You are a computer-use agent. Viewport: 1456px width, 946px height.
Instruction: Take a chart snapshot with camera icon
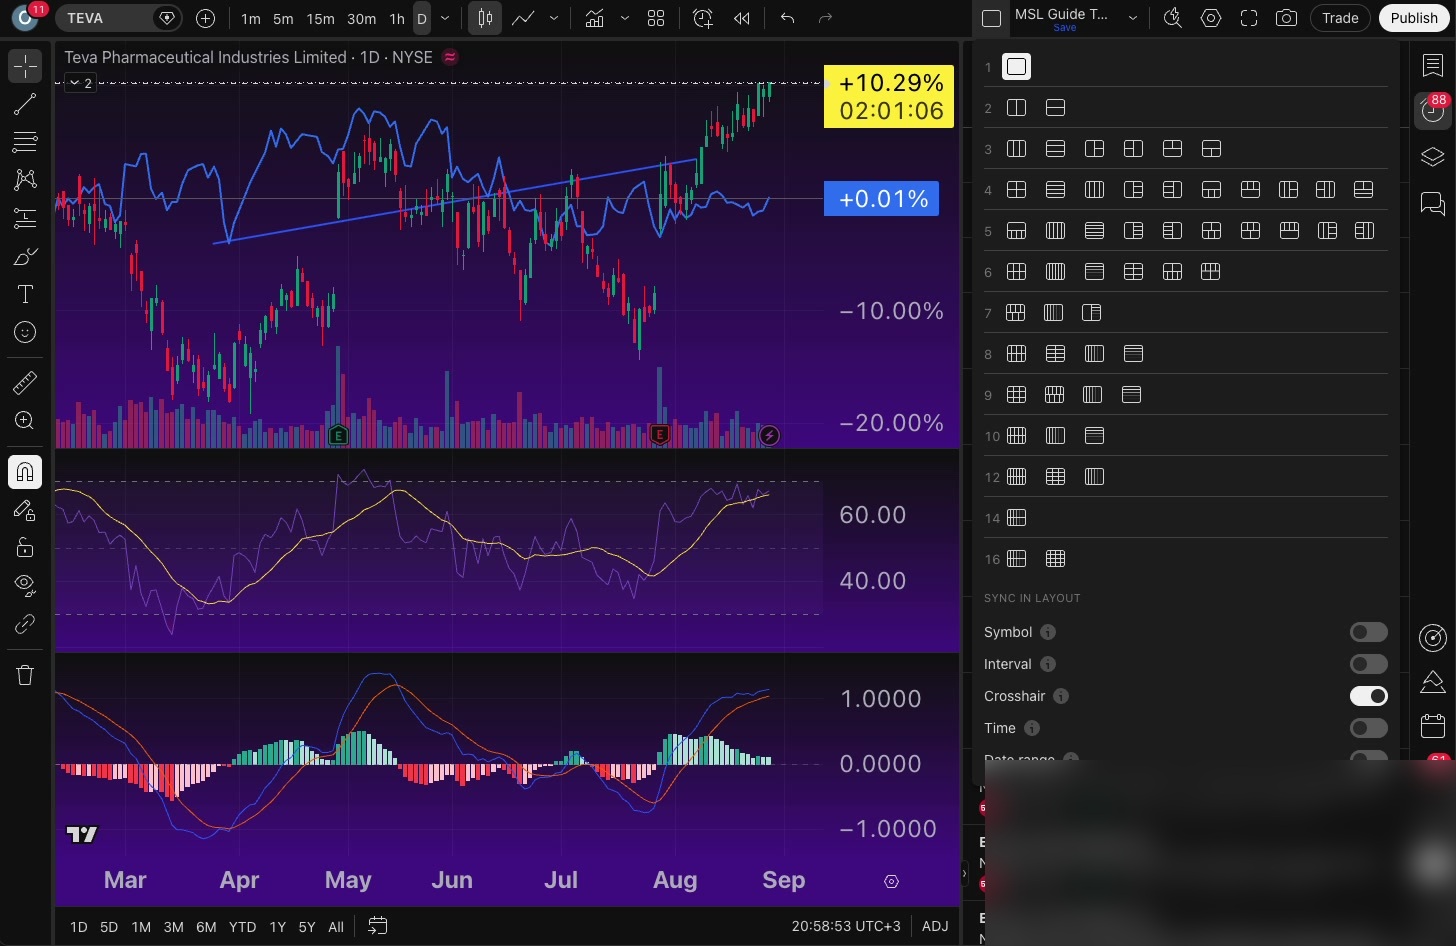coord(1287,18)
